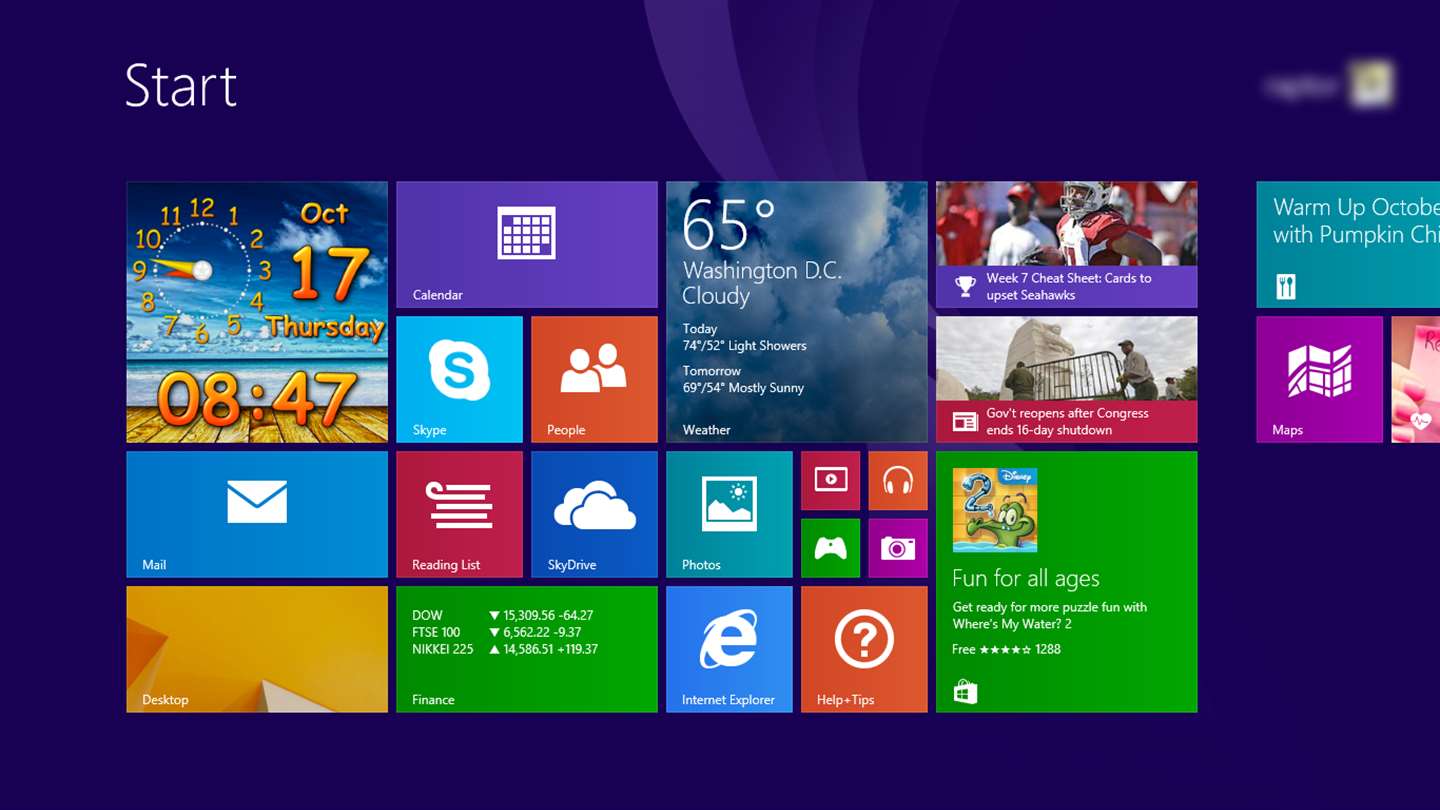Screen dimensions: 1440x810
Task: Launch the Skype tile
Action: [x=460, y=380]
